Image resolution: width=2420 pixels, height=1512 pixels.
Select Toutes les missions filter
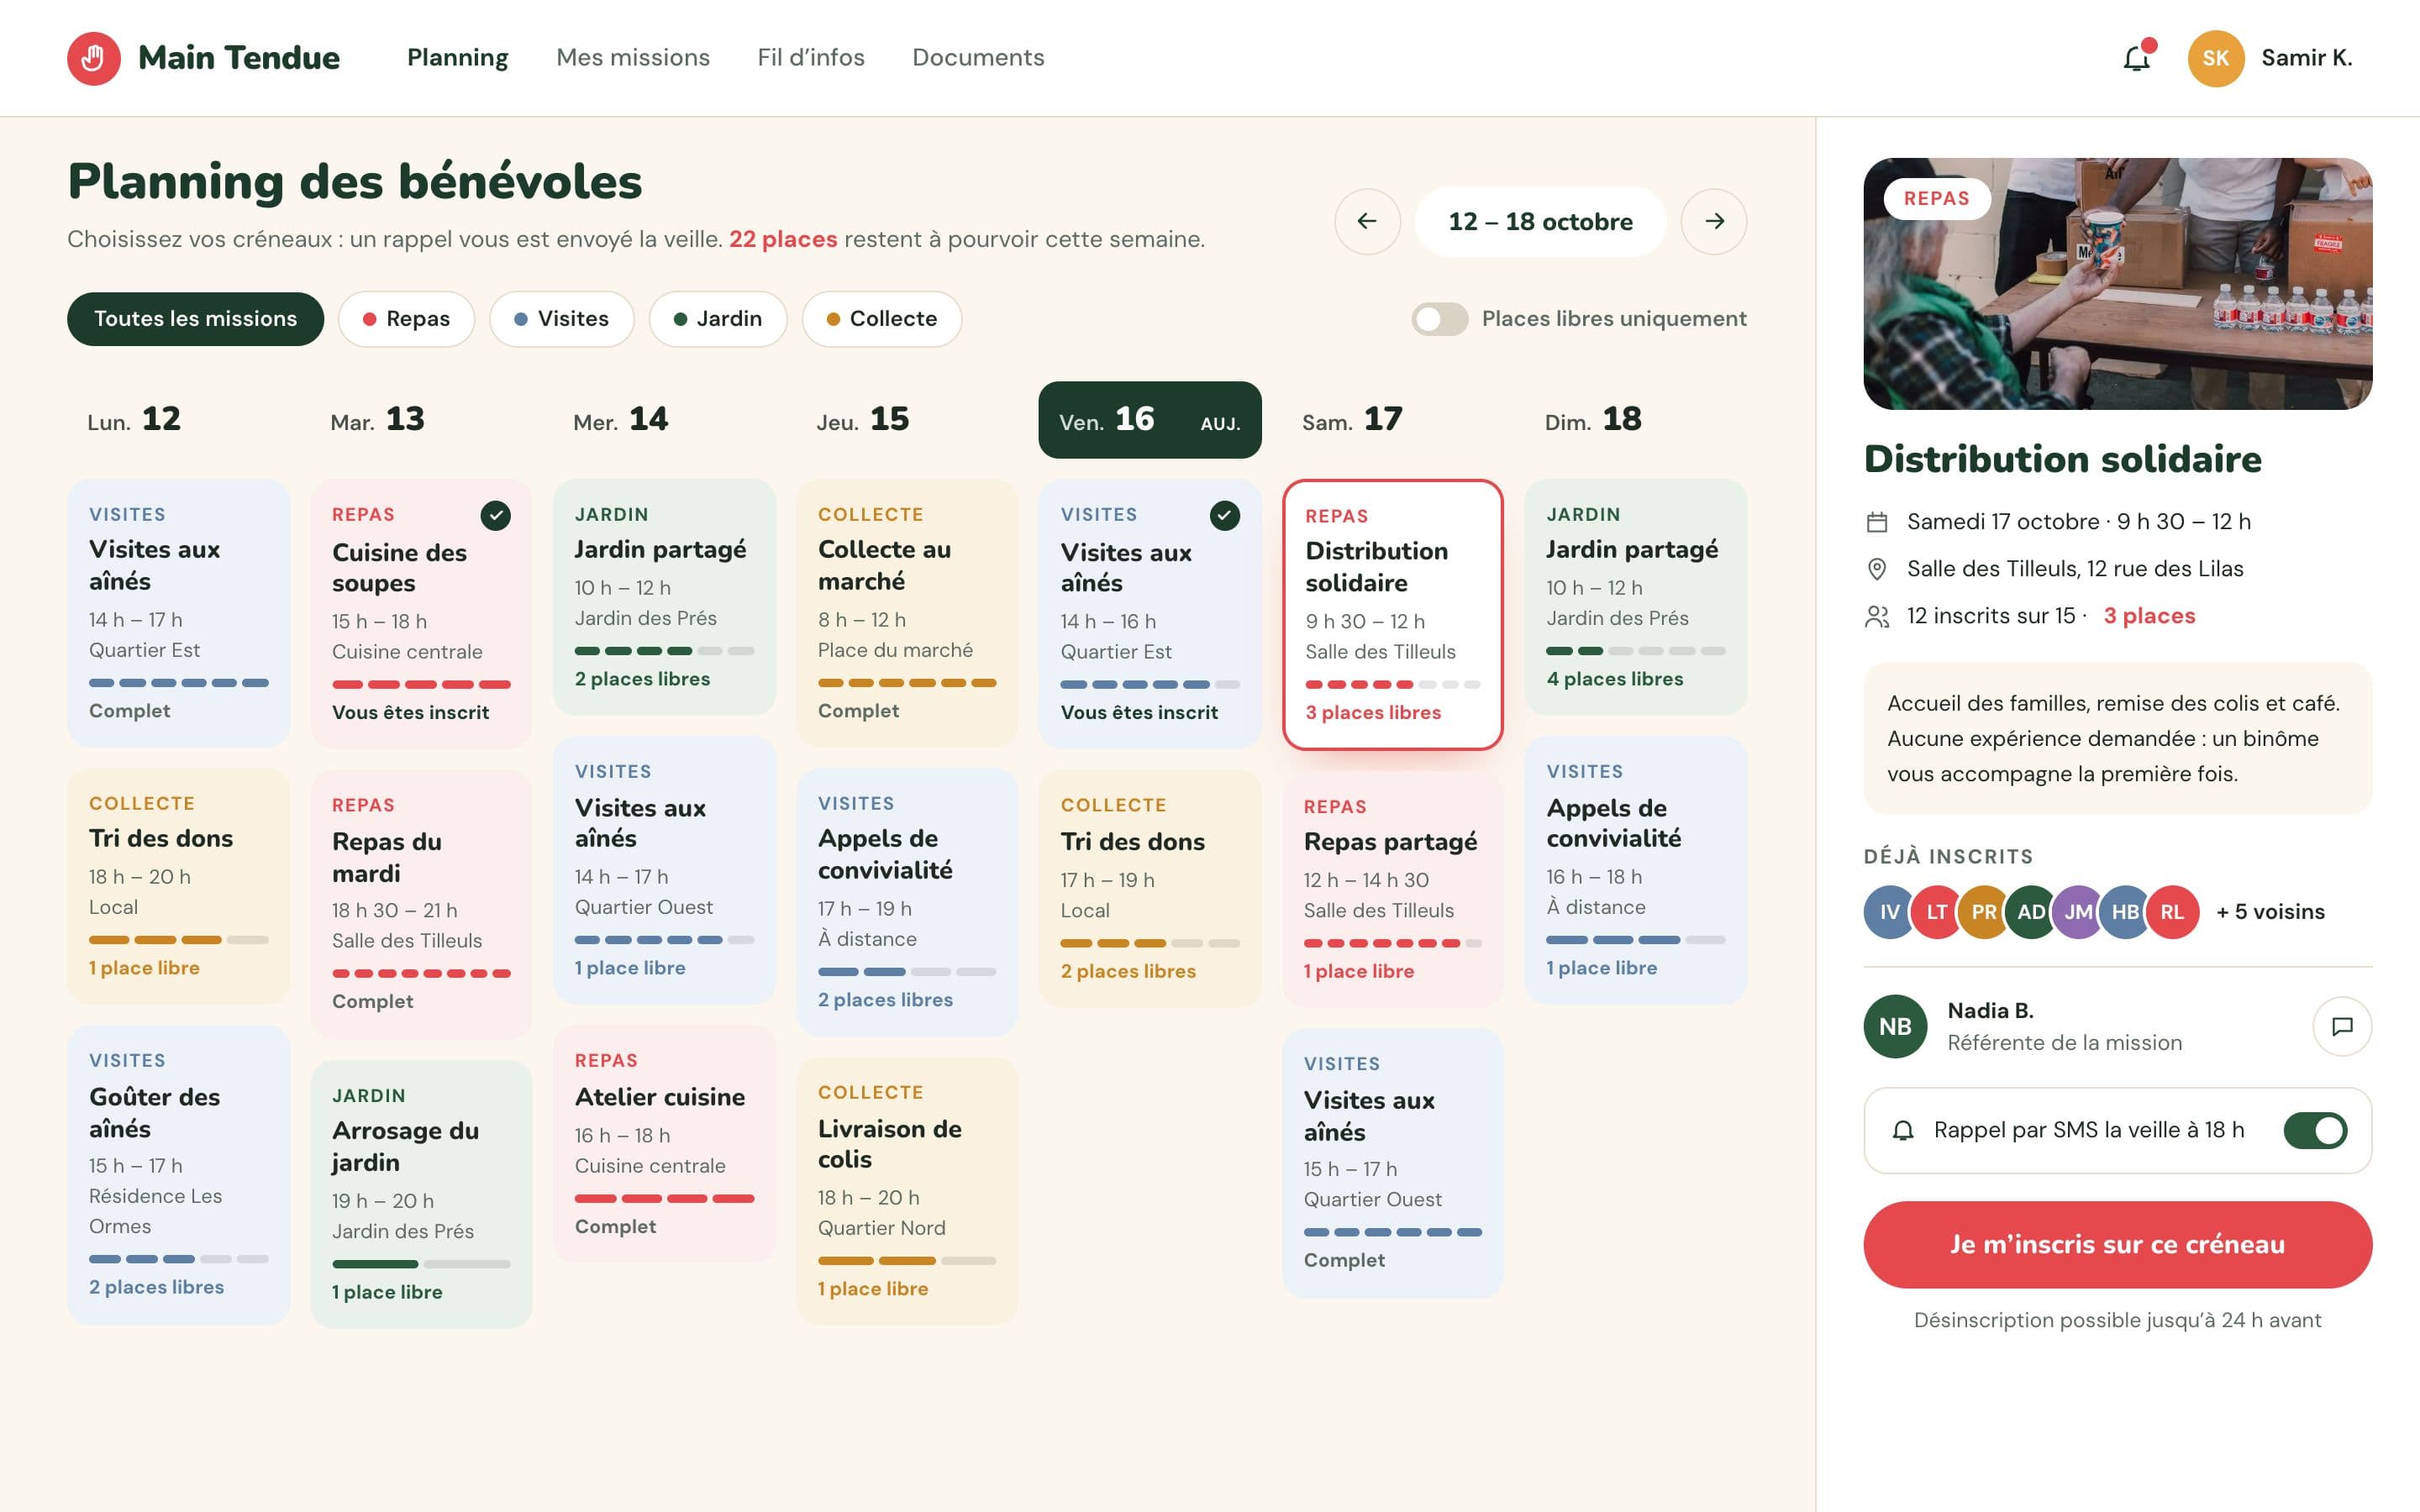(x=195, y=319)
